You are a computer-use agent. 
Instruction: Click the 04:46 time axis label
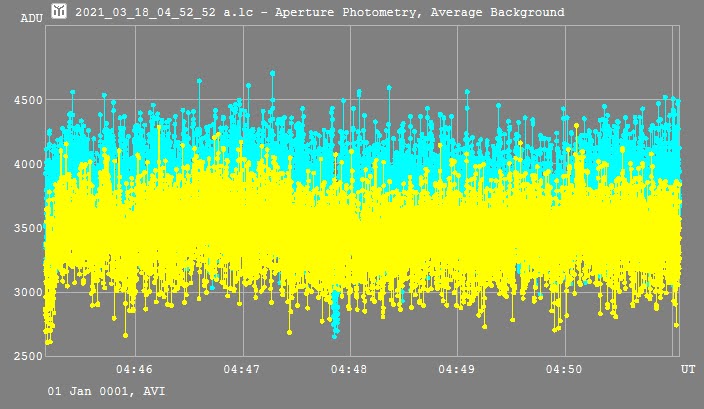click(x=134, y=369)
